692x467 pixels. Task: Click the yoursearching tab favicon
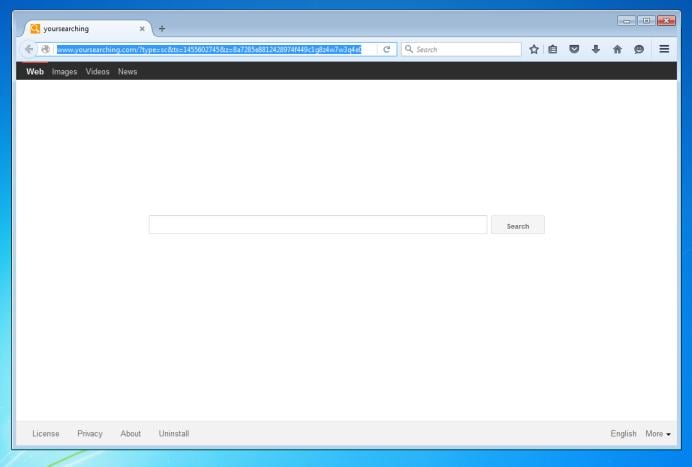[35, 29]
